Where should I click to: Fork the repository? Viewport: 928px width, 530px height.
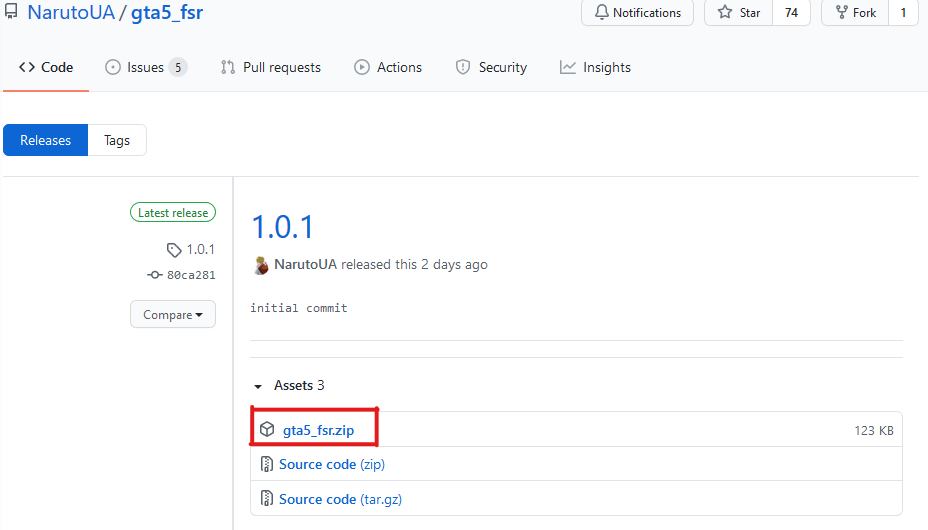[855, 13]
